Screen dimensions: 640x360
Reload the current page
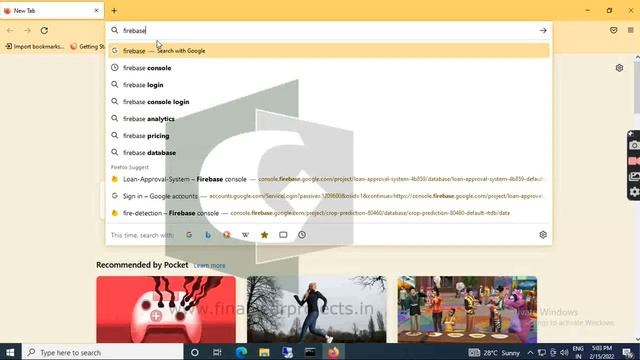[44, 30]
